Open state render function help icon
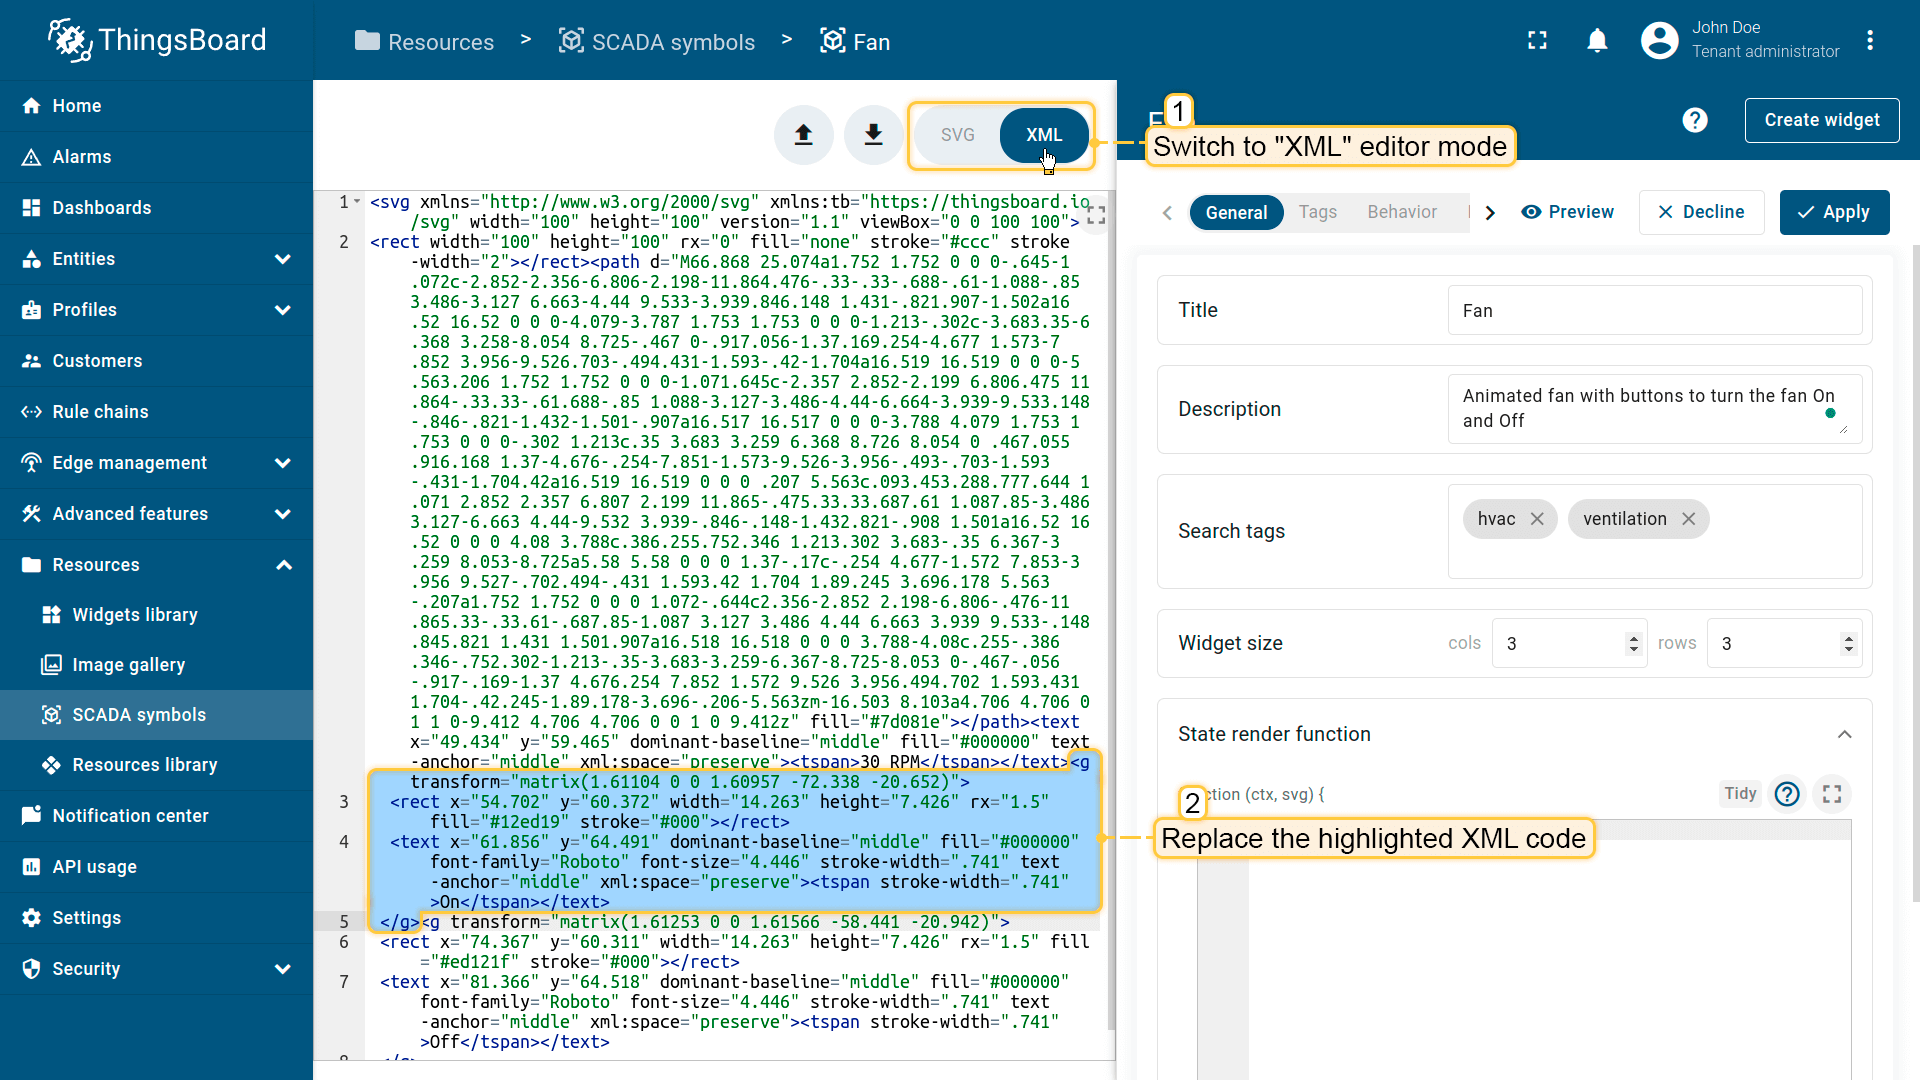Image resolution: width=1920 pixels, height=1080 pixels. click(x=1786, y=794)
